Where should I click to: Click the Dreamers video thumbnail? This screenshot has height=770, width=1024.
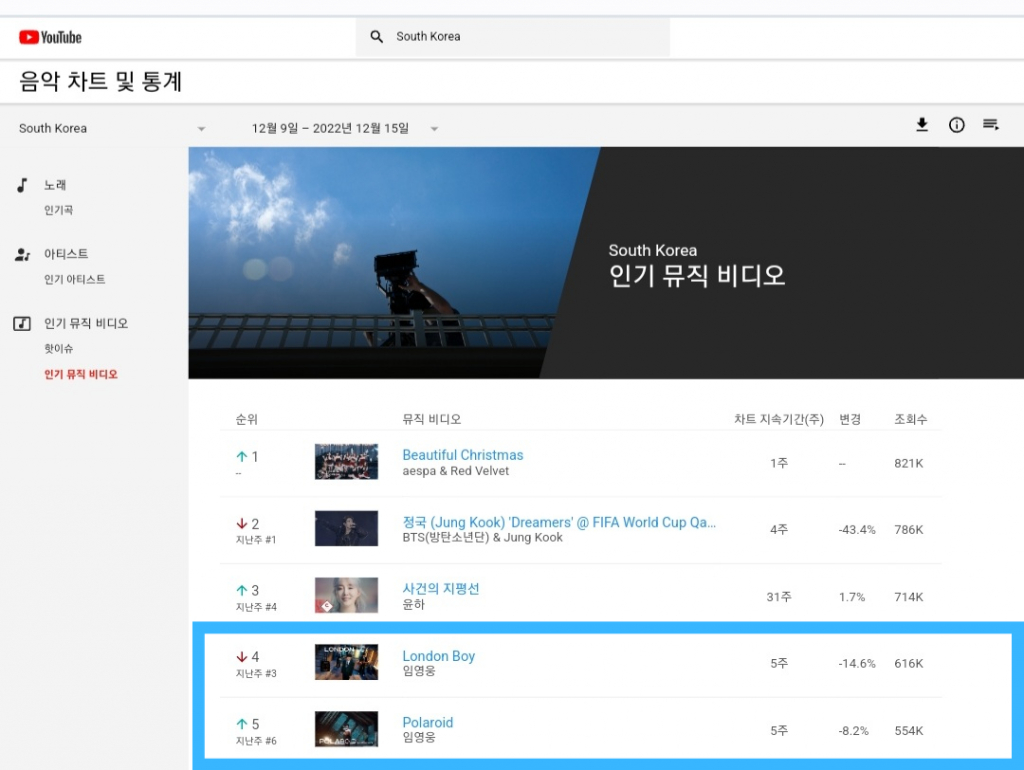(346, 528)
